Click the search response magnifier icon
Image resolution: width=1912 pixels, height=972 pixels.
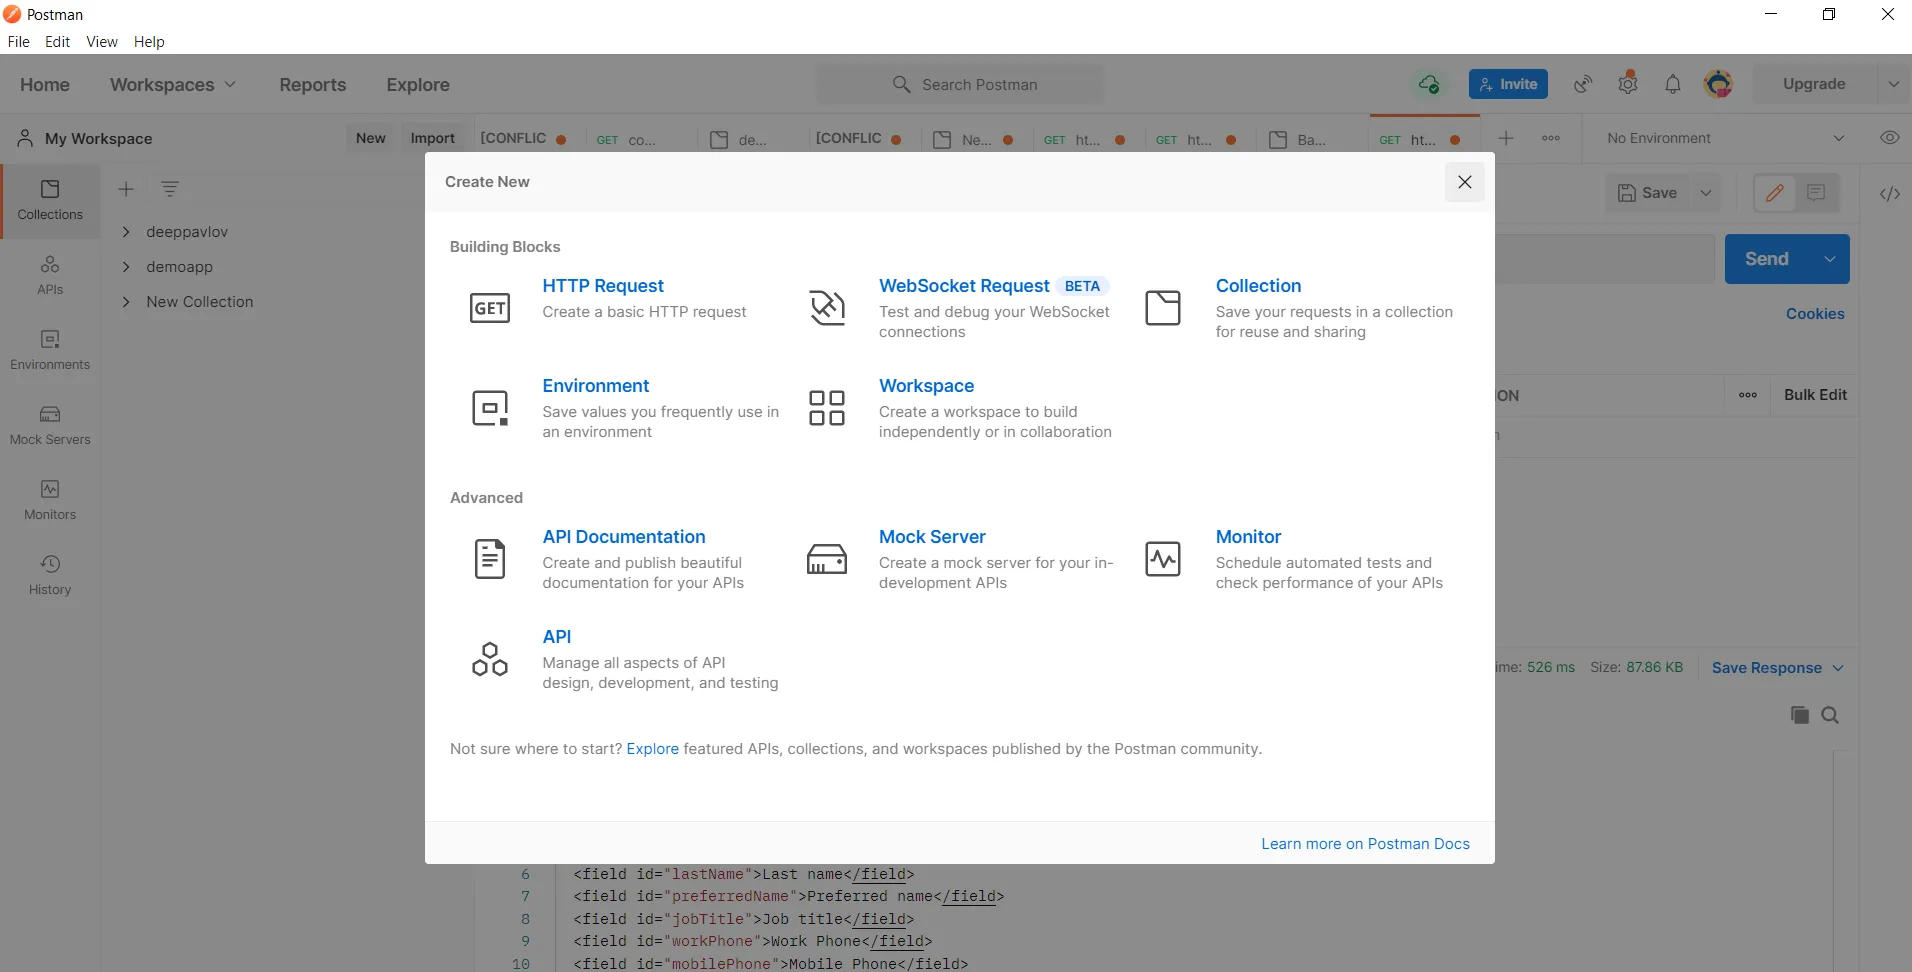(1830, 715)
